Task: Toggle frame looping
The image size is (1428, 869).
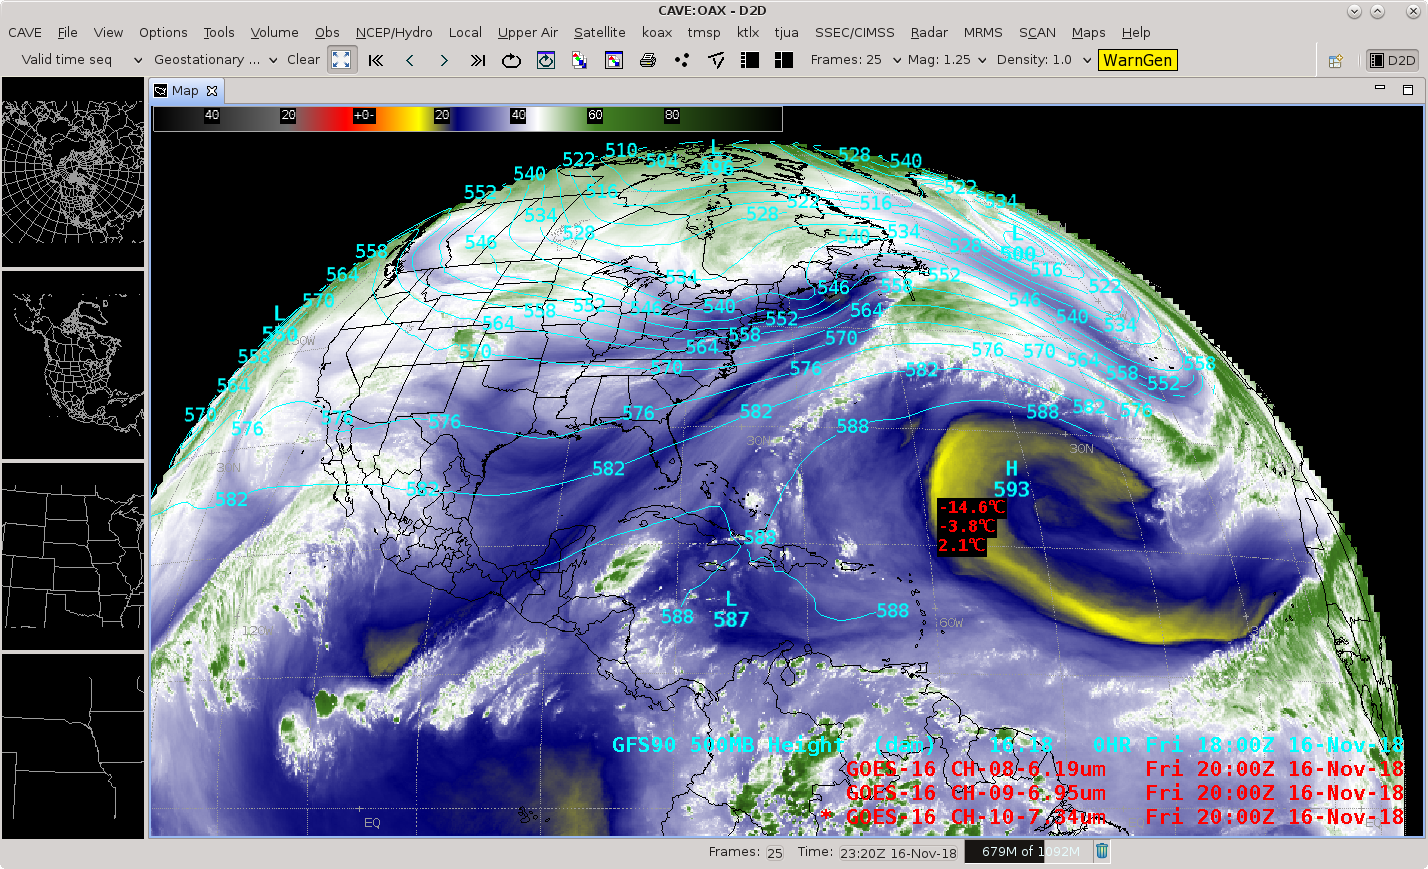Action: 511,60
